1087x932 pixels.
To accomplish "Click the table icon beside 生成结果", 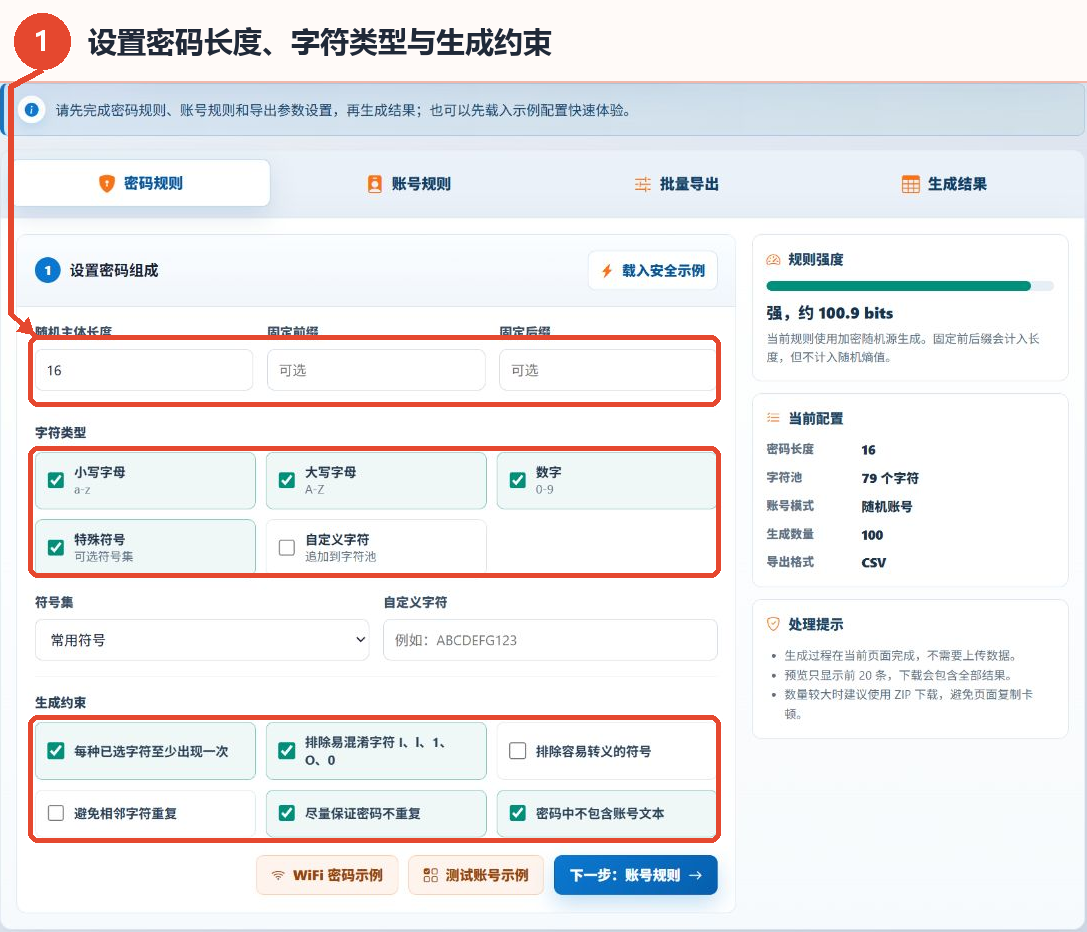I will 911,184.
